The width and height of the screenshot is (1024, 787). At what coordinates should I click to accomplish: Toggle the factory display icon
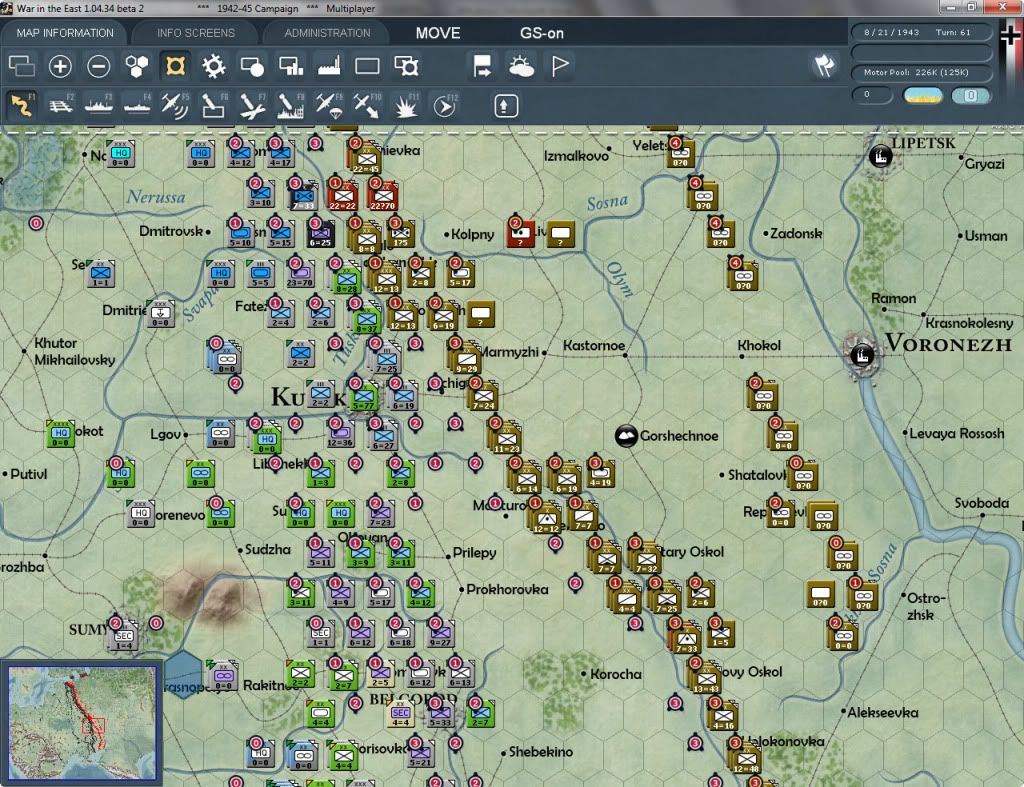pyautogui.click(x=329, y=66)
